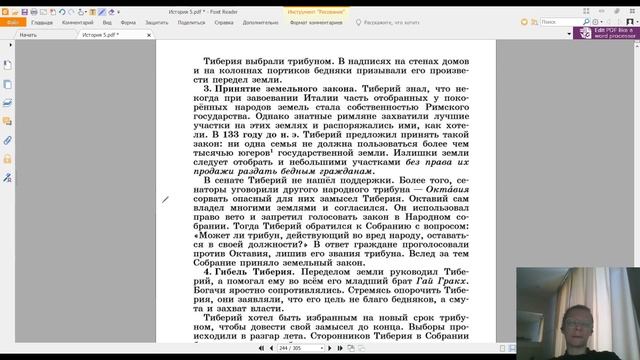Image resolution: width=640 pixels, height=360 pixels.
Task: Close the История 5.pdf tab
Action: (149, 36)
